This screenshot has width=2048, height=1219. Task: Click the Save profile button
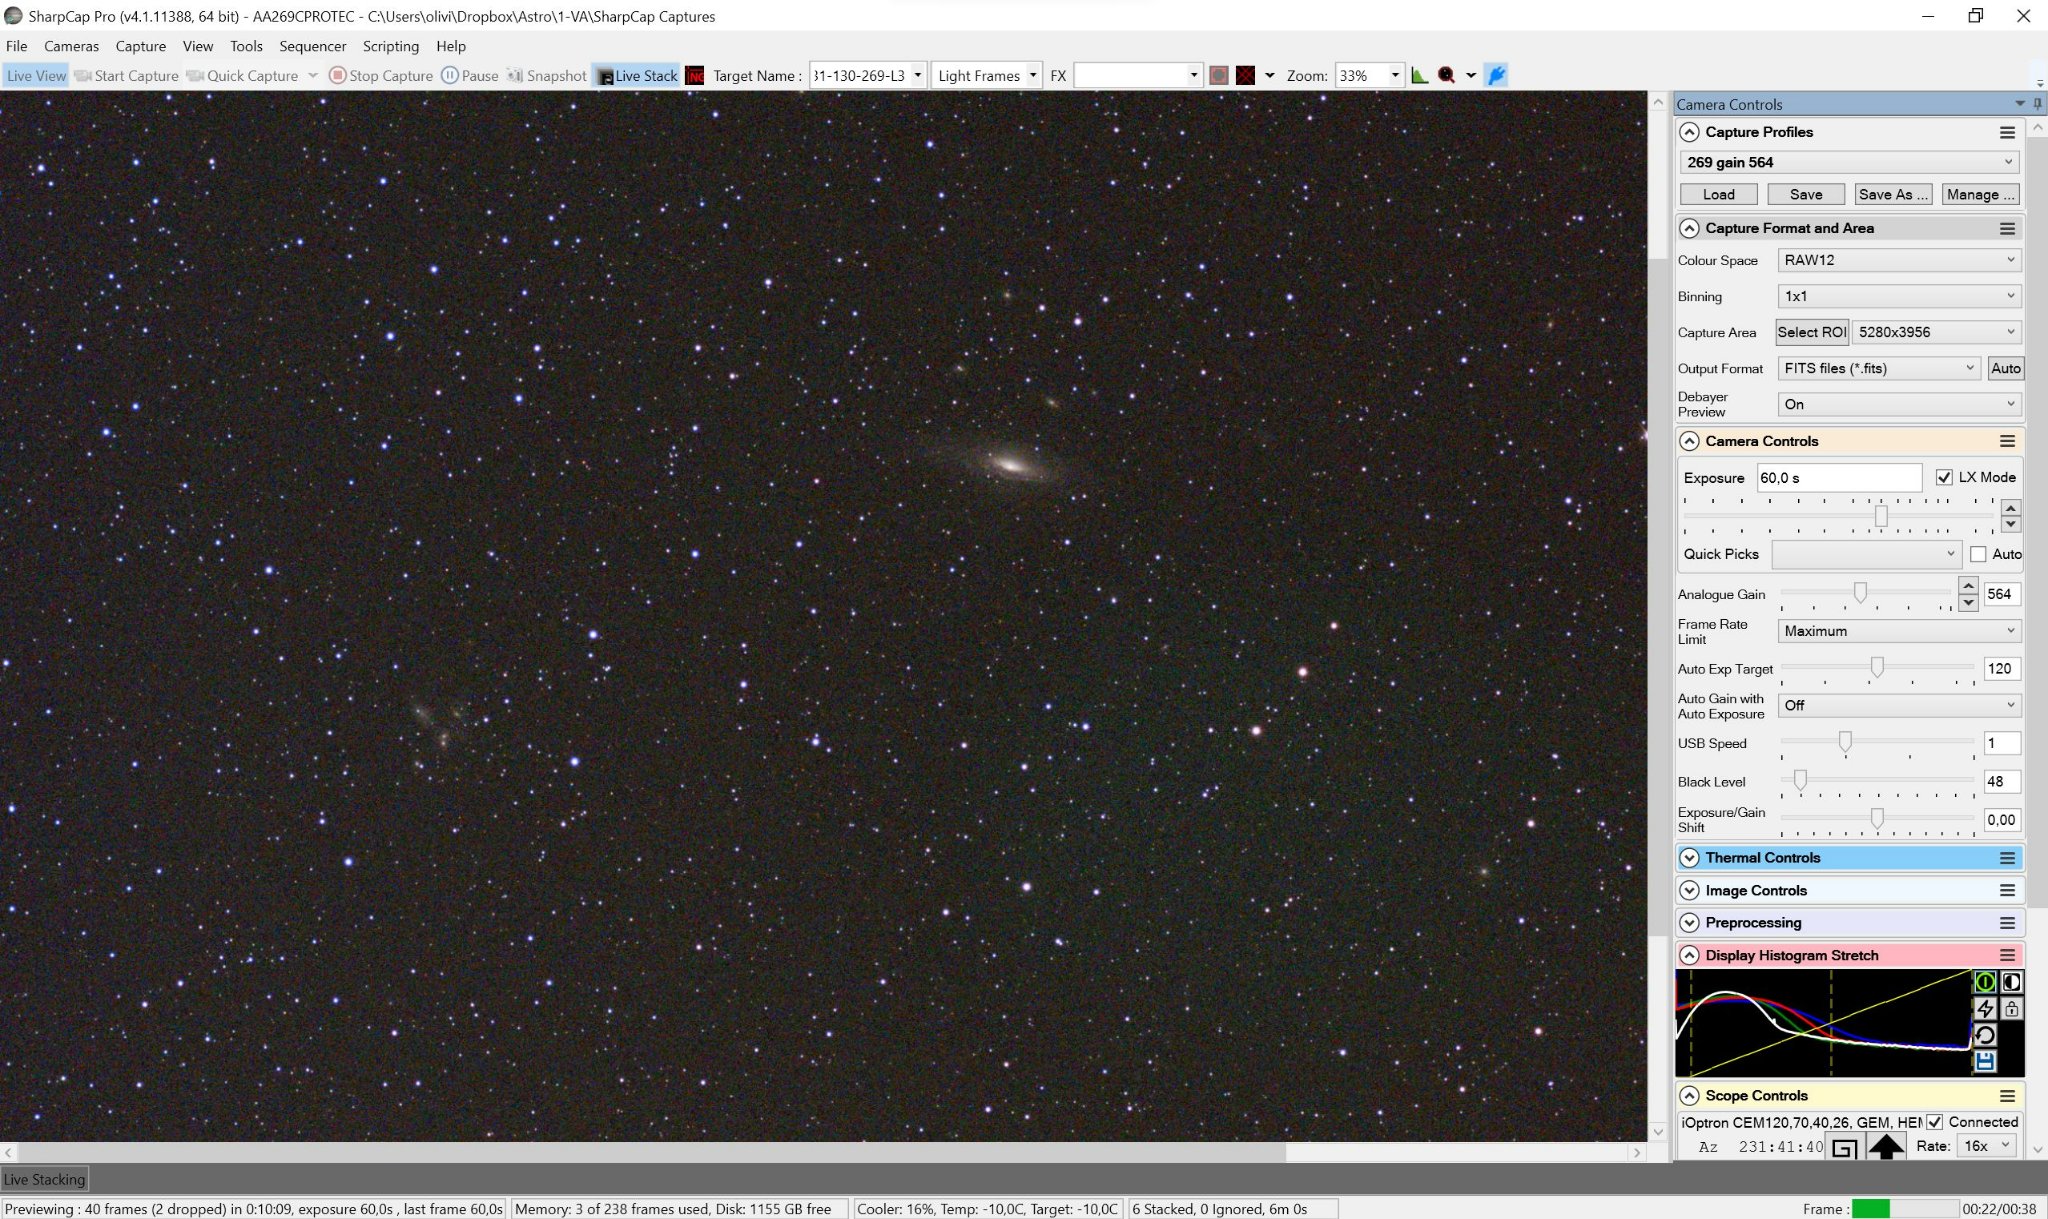pyautogui.click(x=1806, y=195)
